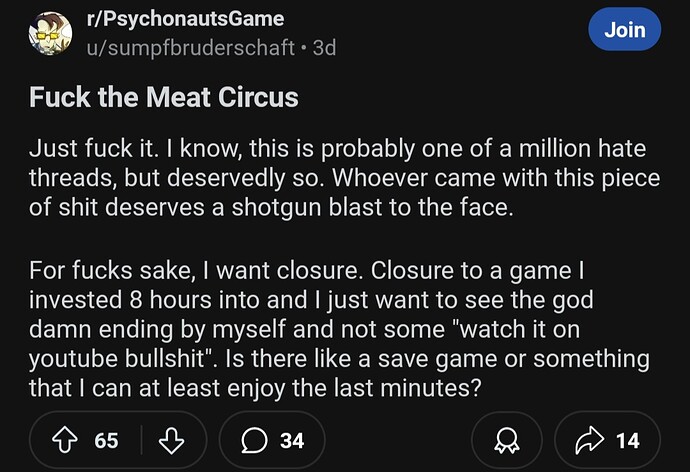
Task: Join the r/PsychonautsGame community
Action: pos(624,30)
